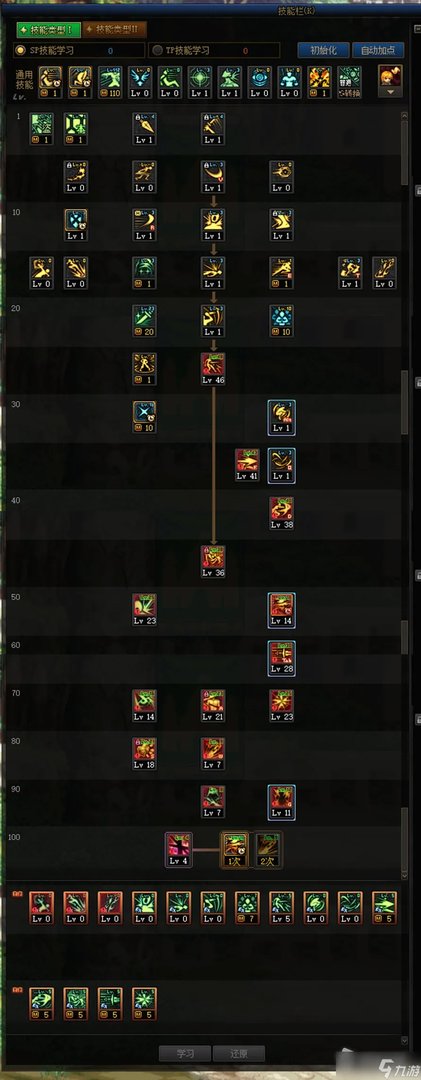Select the Lv 11 highlighted skill icon
Image resolution: width=421 pixels, height=1080 pixels.
click(x=281, y=801)
